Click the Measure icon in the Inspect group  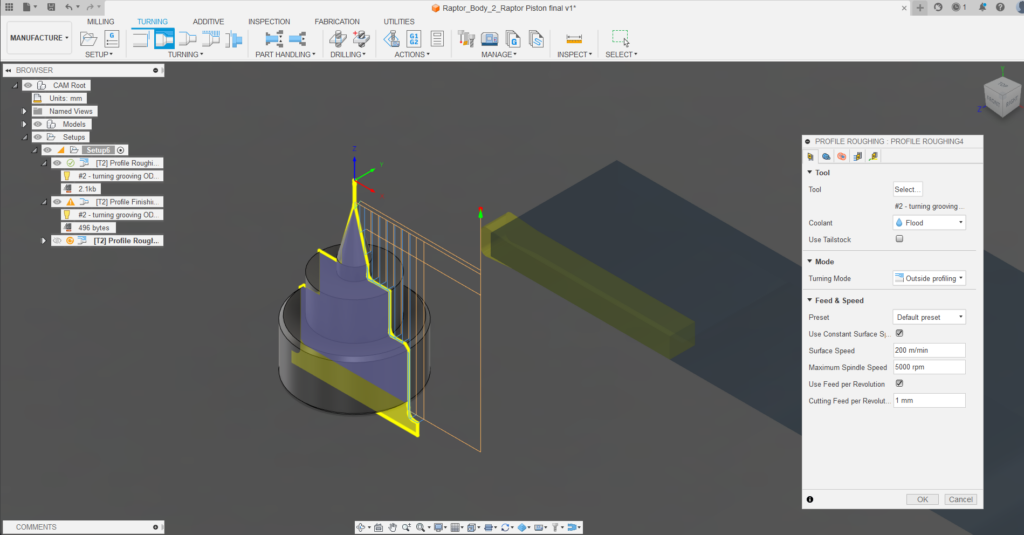click(x=574, y=39)
